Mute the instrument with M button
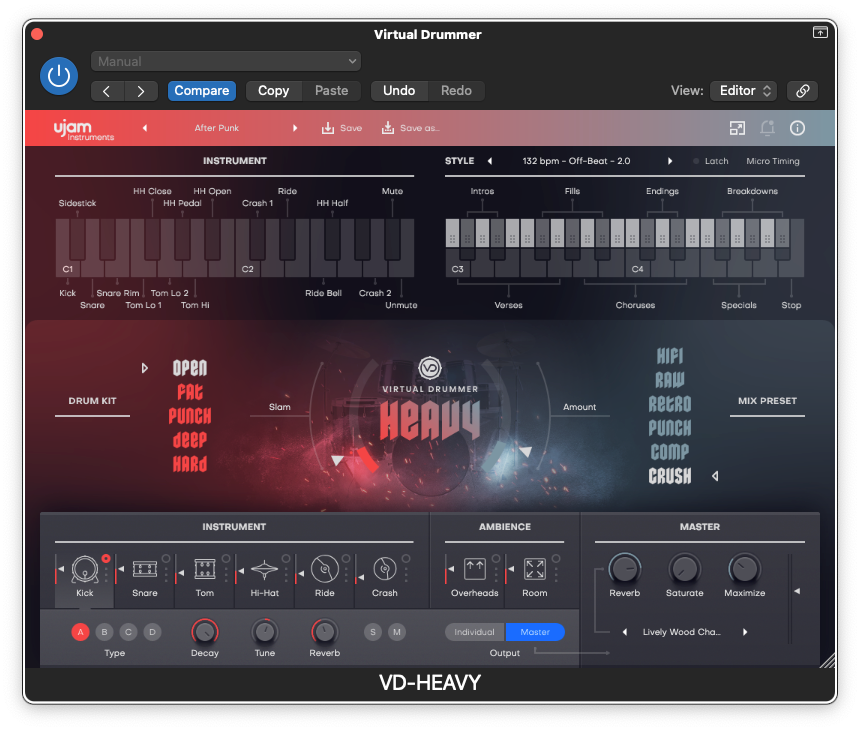The image size is (860, 731). (x=397, y=632)
